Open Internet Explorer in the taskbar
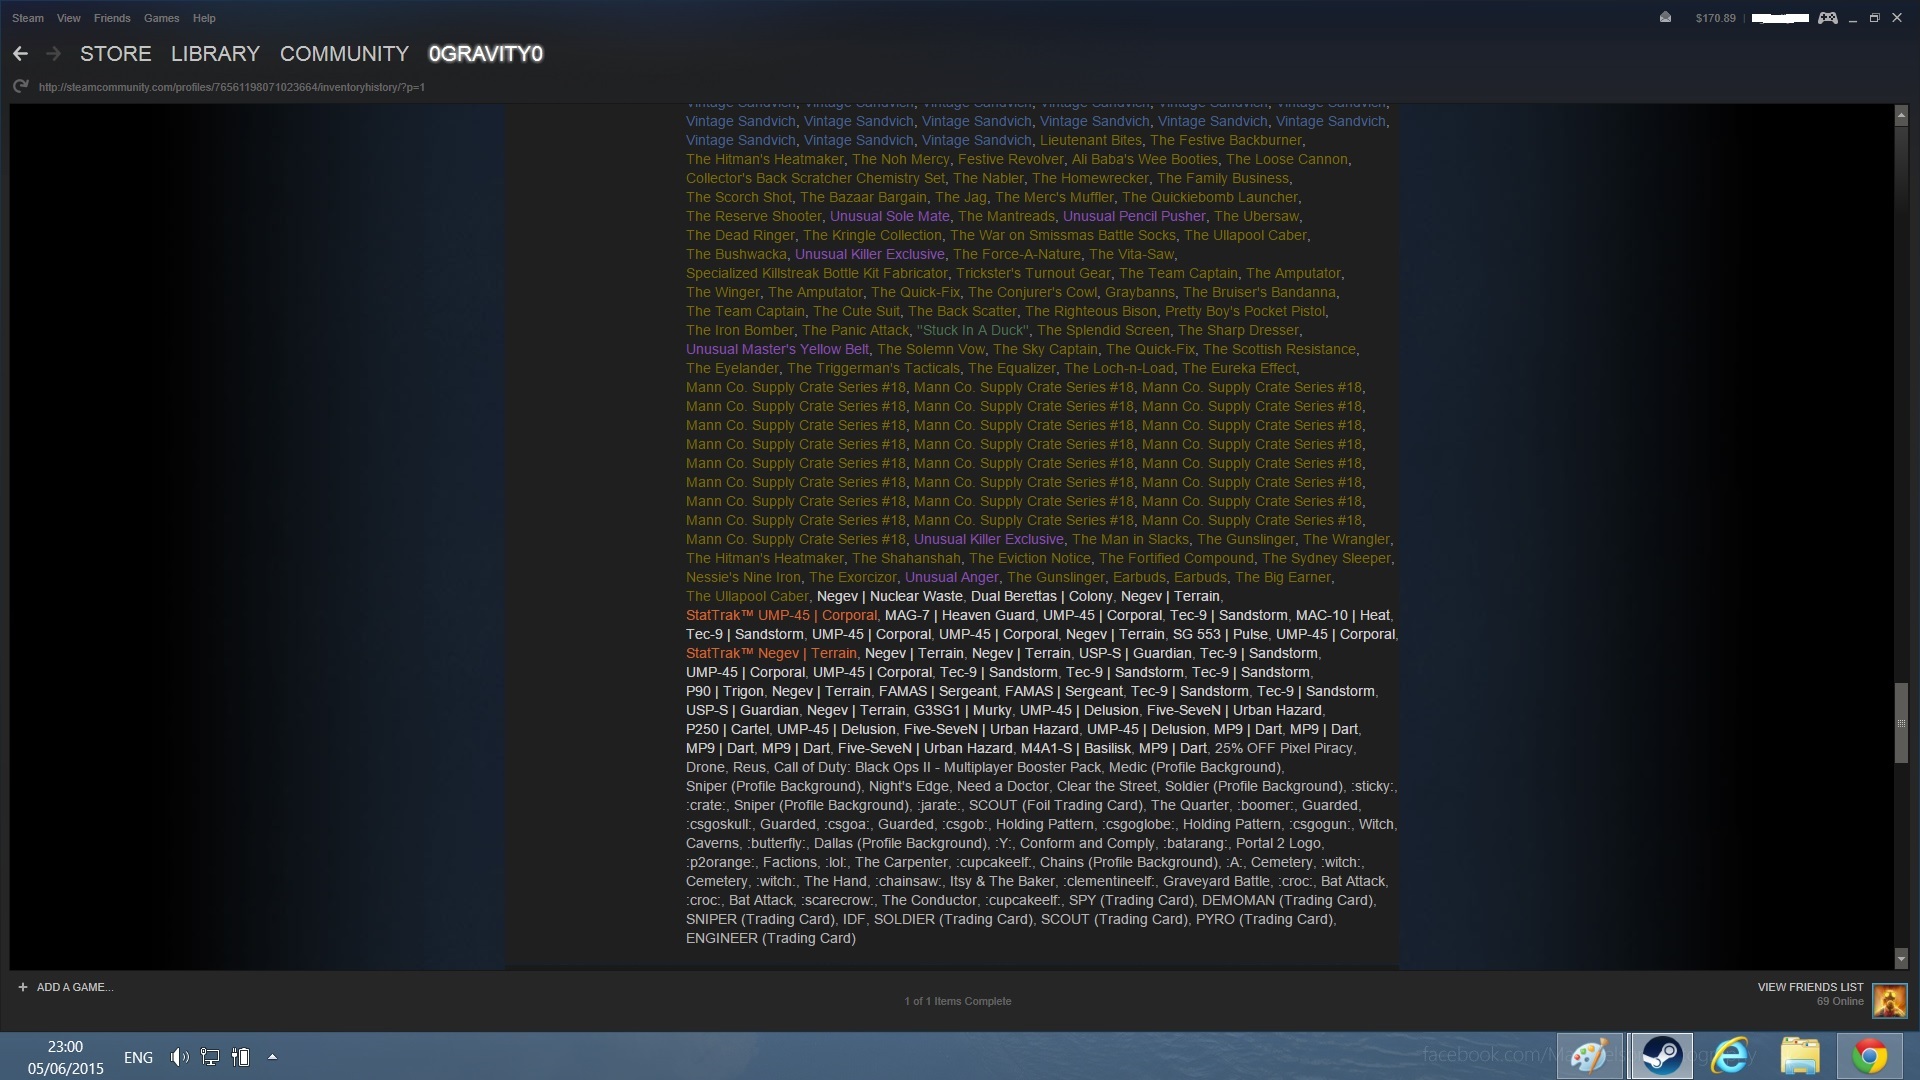This screenshot has height=1080, width=1920. click(1730, 1056)
